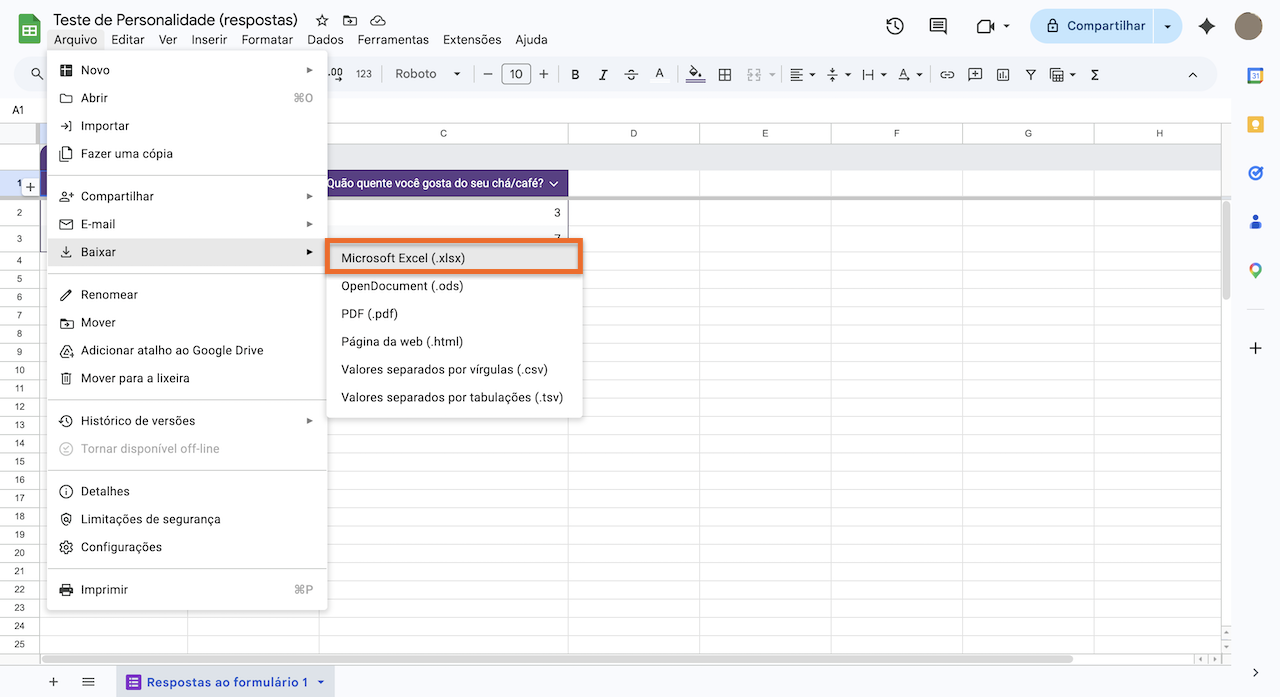Viewport: 1280px width, 697px height.
Task: Insert a link with chain icon
Action: pos(947,74)
